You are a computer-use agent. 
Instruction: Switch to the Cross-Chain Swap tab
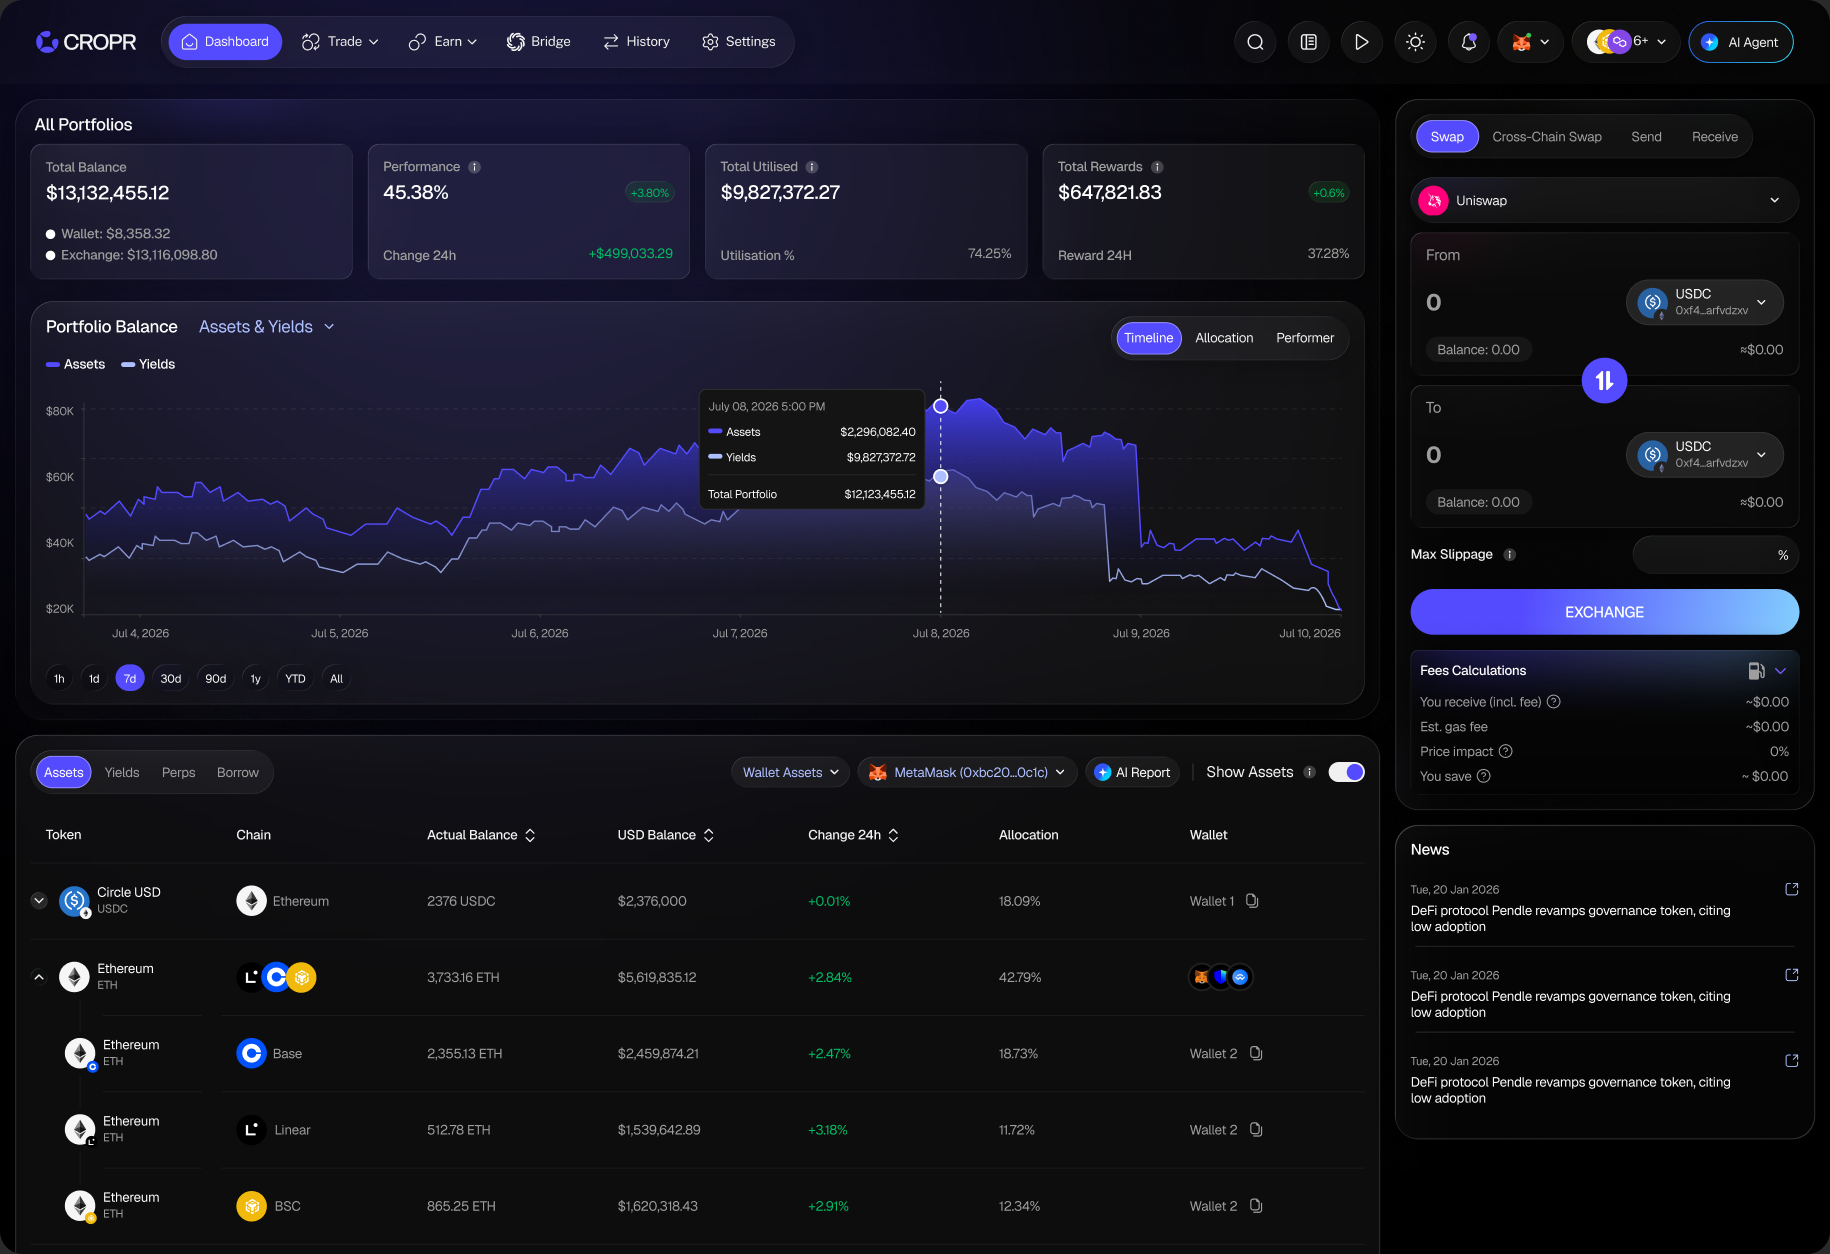(1546, 137)
